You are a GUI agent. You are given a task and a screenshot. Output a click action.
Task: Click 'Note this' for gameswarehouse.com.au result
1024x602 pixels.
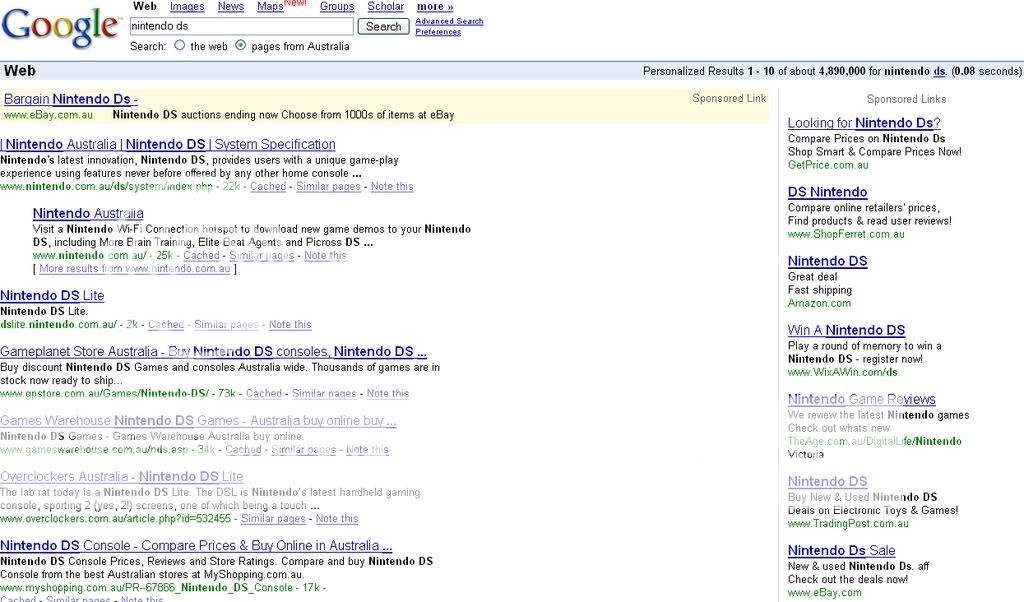(367, 450)
